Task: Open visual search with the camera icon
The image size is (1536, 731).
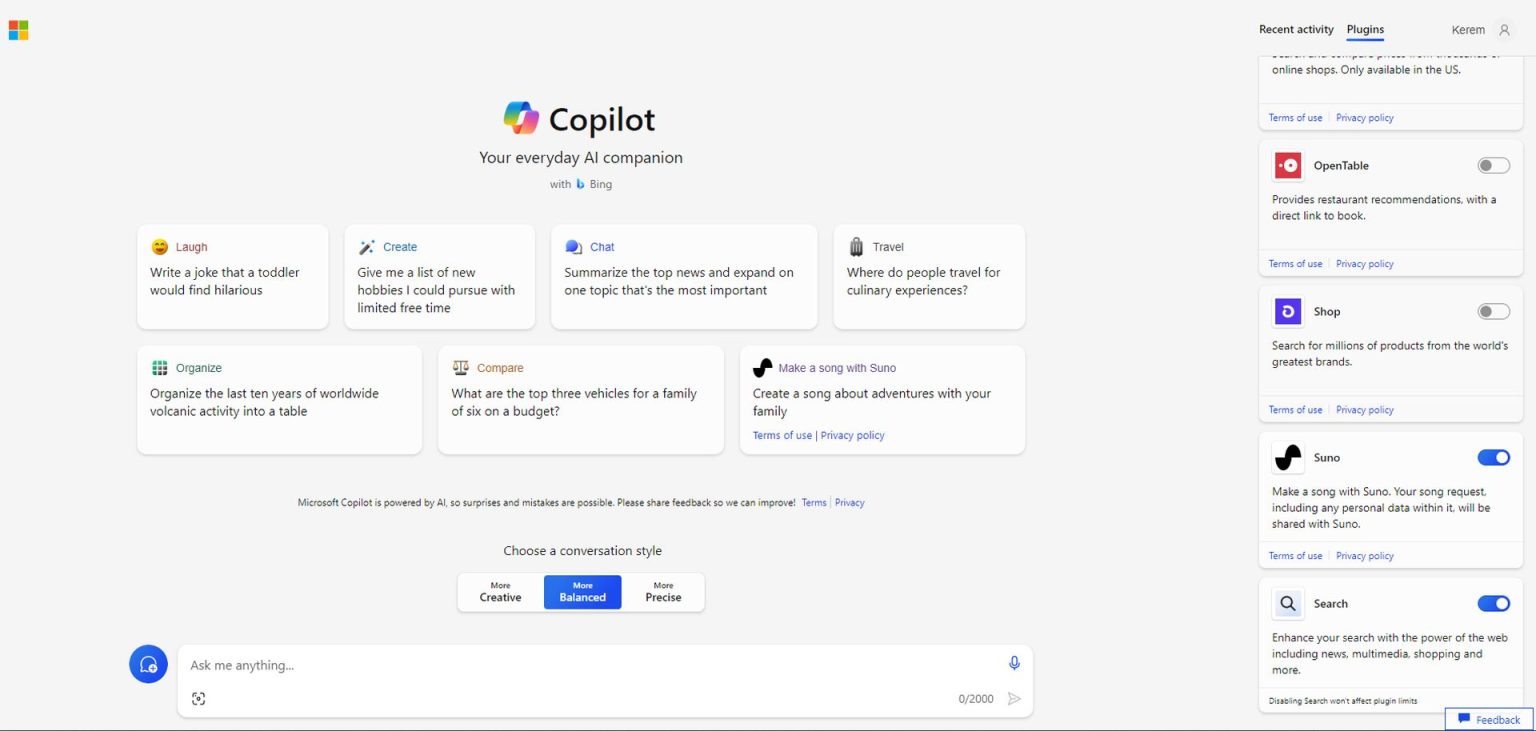Action: point(198,698)
